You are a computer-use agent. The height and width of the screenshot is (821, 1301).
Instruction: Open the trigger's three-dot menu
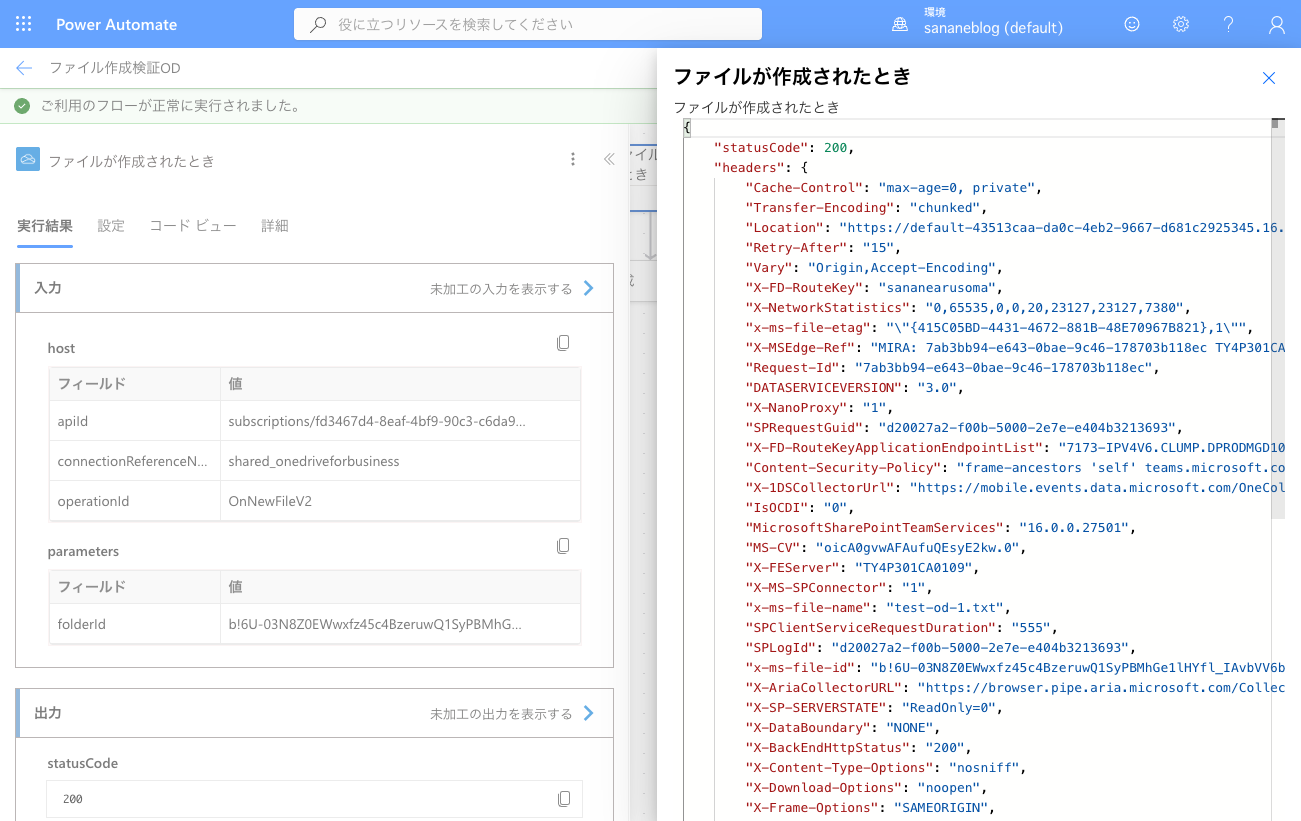(573, 159)
